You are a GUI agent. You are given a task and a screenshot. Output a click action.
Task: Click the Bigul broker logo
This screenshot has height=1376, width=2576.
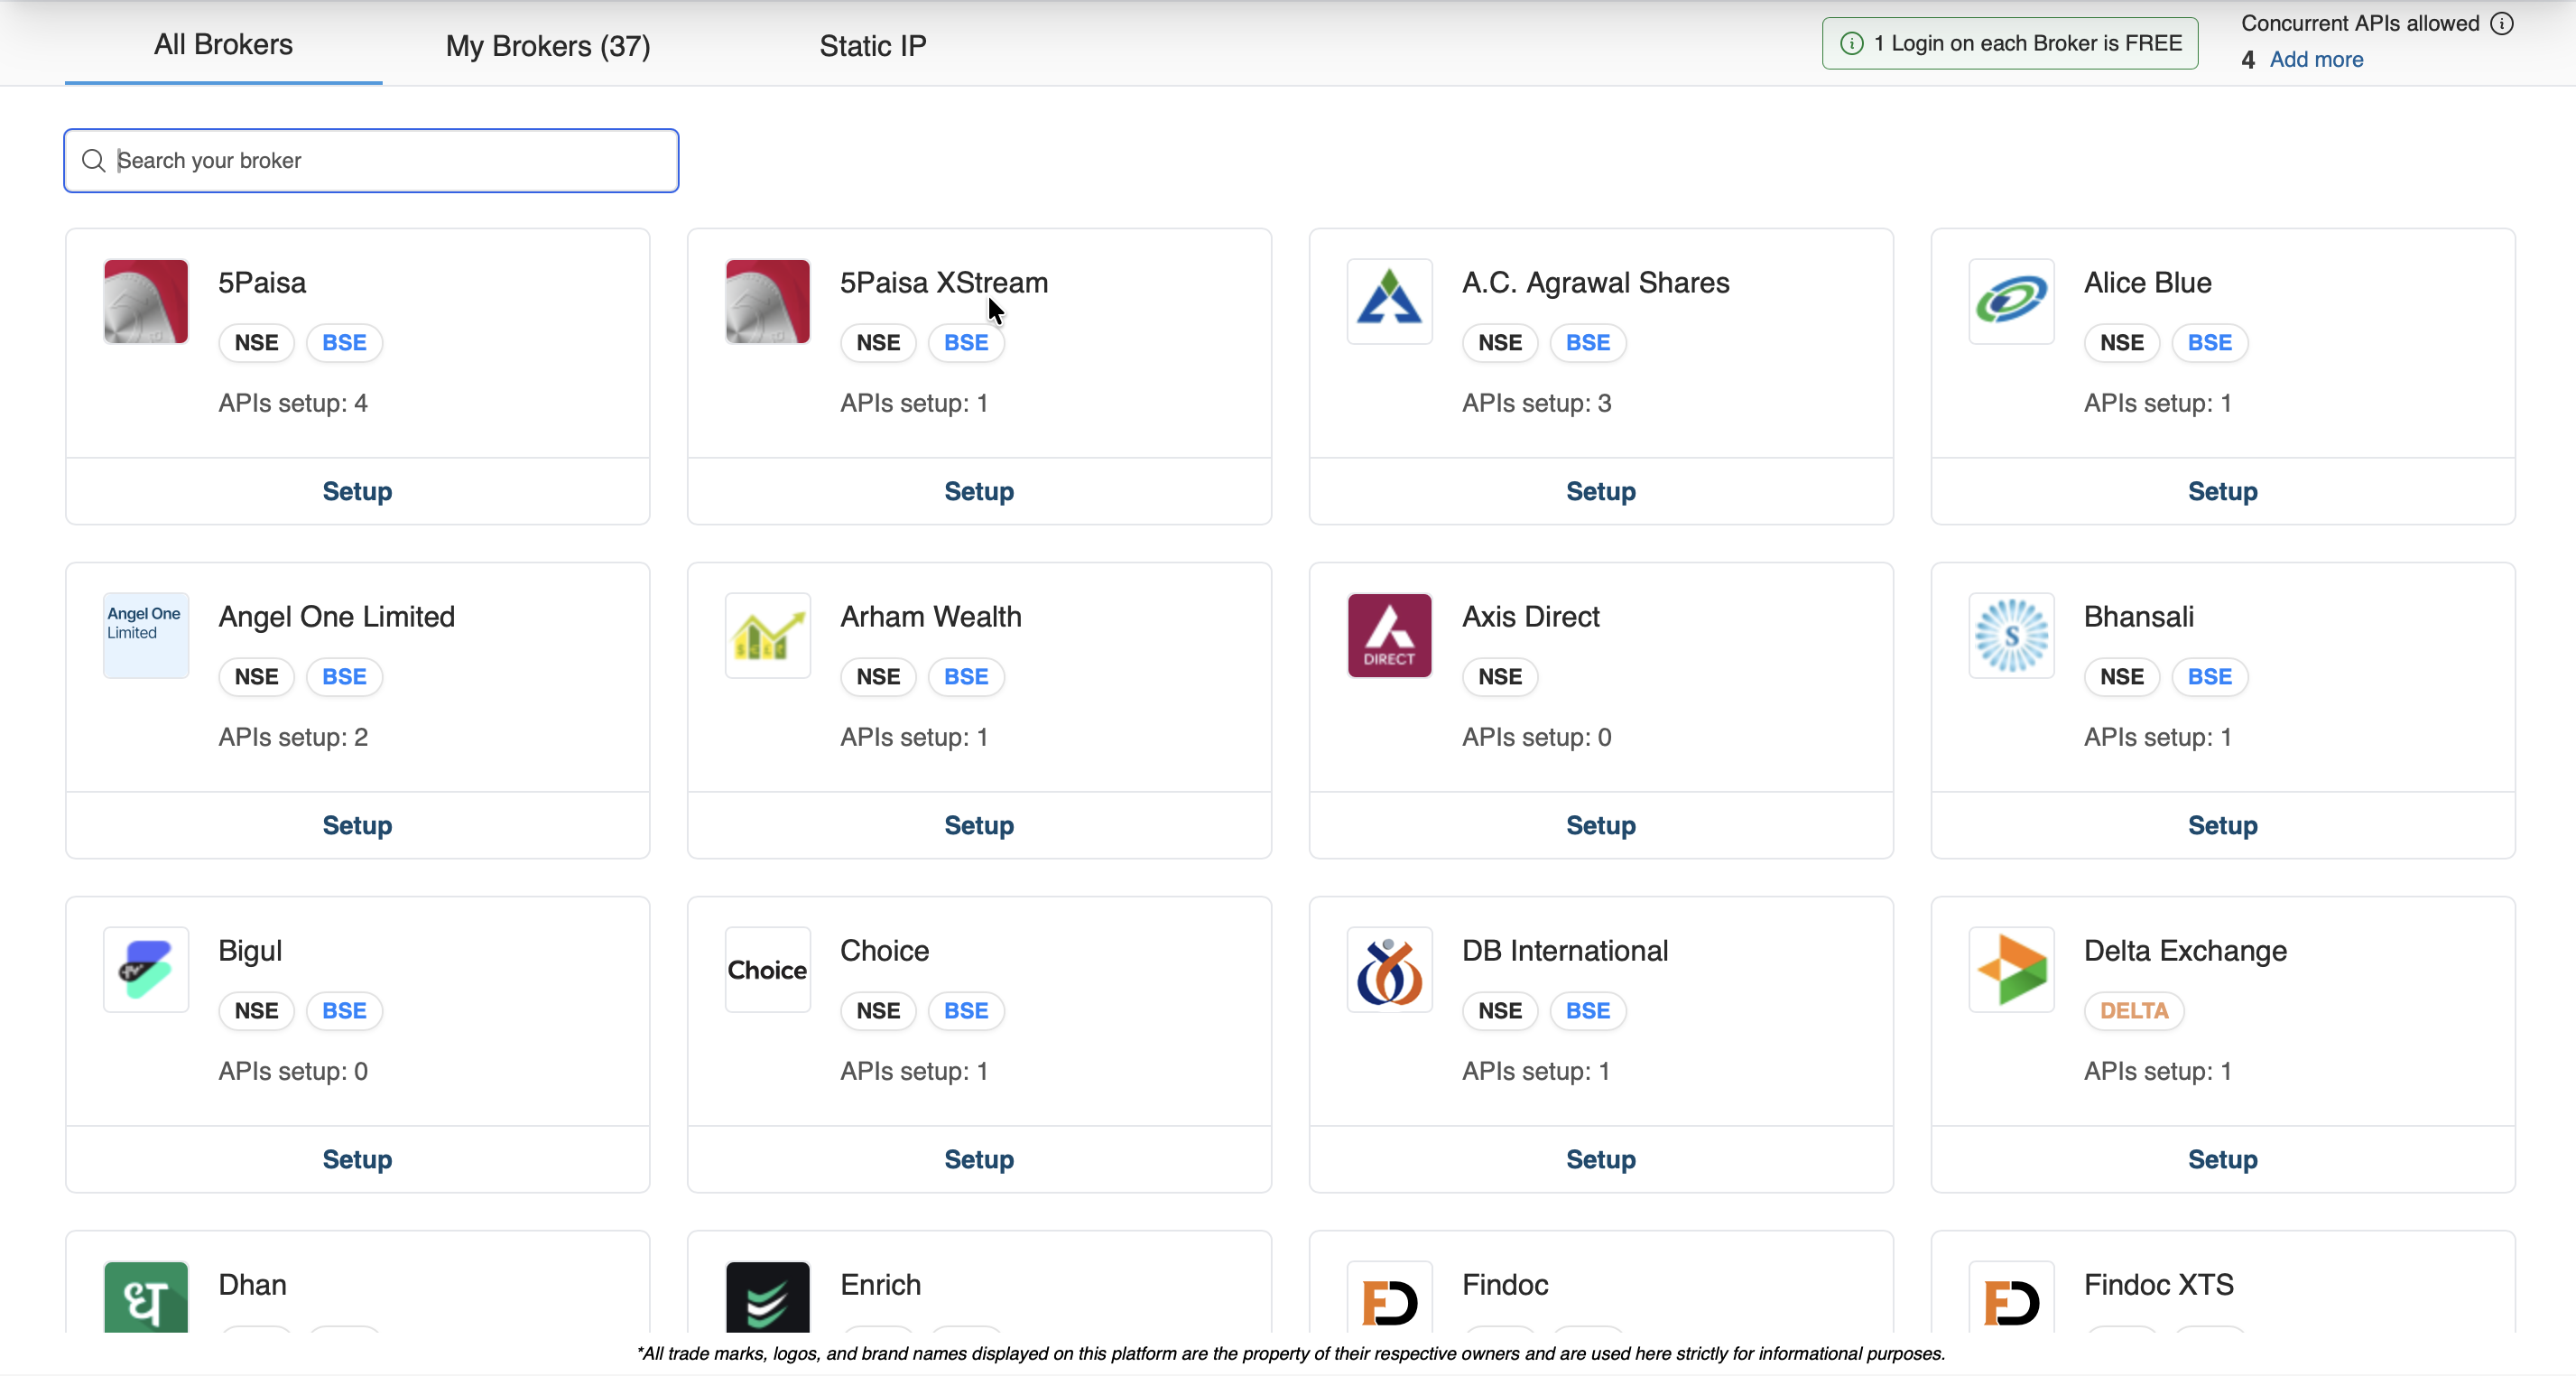pyautogui.click(x=146, y=969)
